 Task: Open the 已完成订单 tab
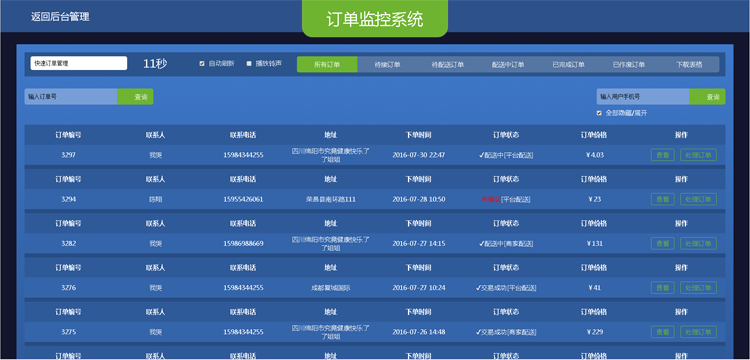[x=568, y=65]
